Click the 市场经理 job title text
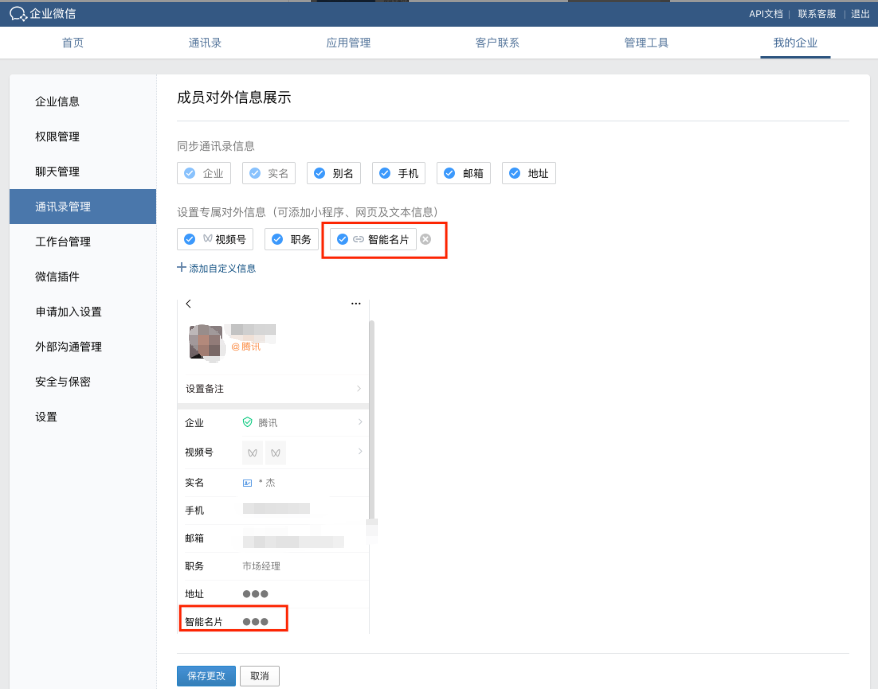The image size is (878, 689). pos(261,566)
